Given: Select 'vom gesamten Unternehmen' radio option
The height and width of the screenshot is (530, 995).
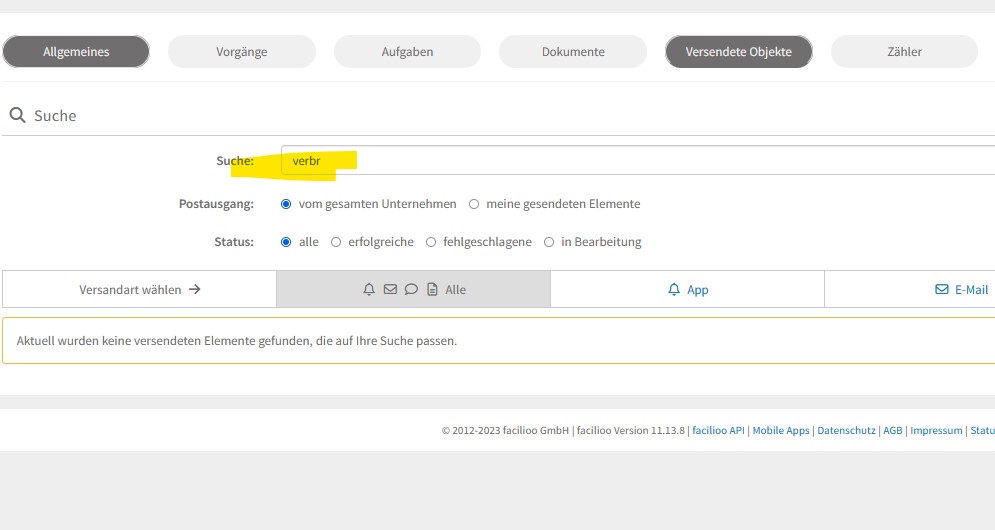Looking at the screenshot, I should [286, 204].
